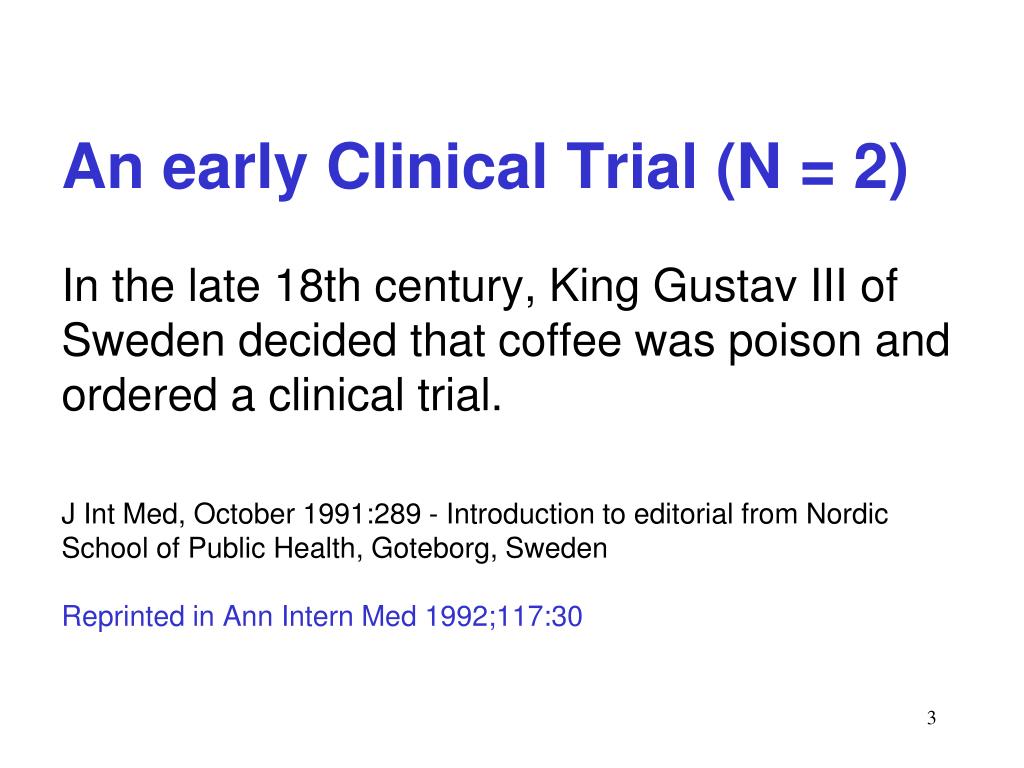Screen dimensions: 1024x768
Task: Click the word 'decided' in body text
Action: coord(317,340)
